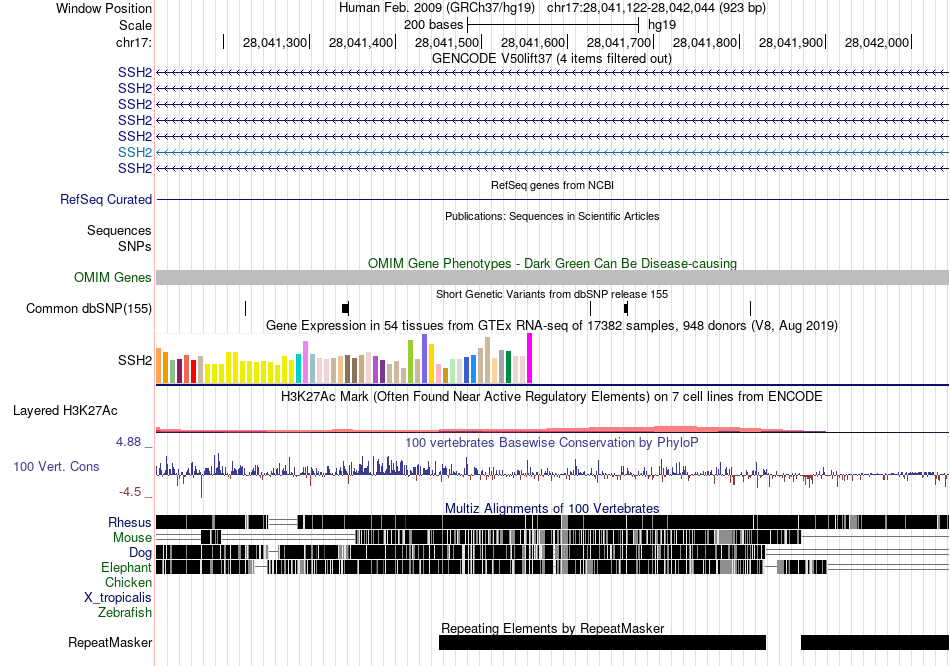Click the Layered H3K27Ac track label
Viewport: 950px width, 666px height.
click(x=65, y=411)
